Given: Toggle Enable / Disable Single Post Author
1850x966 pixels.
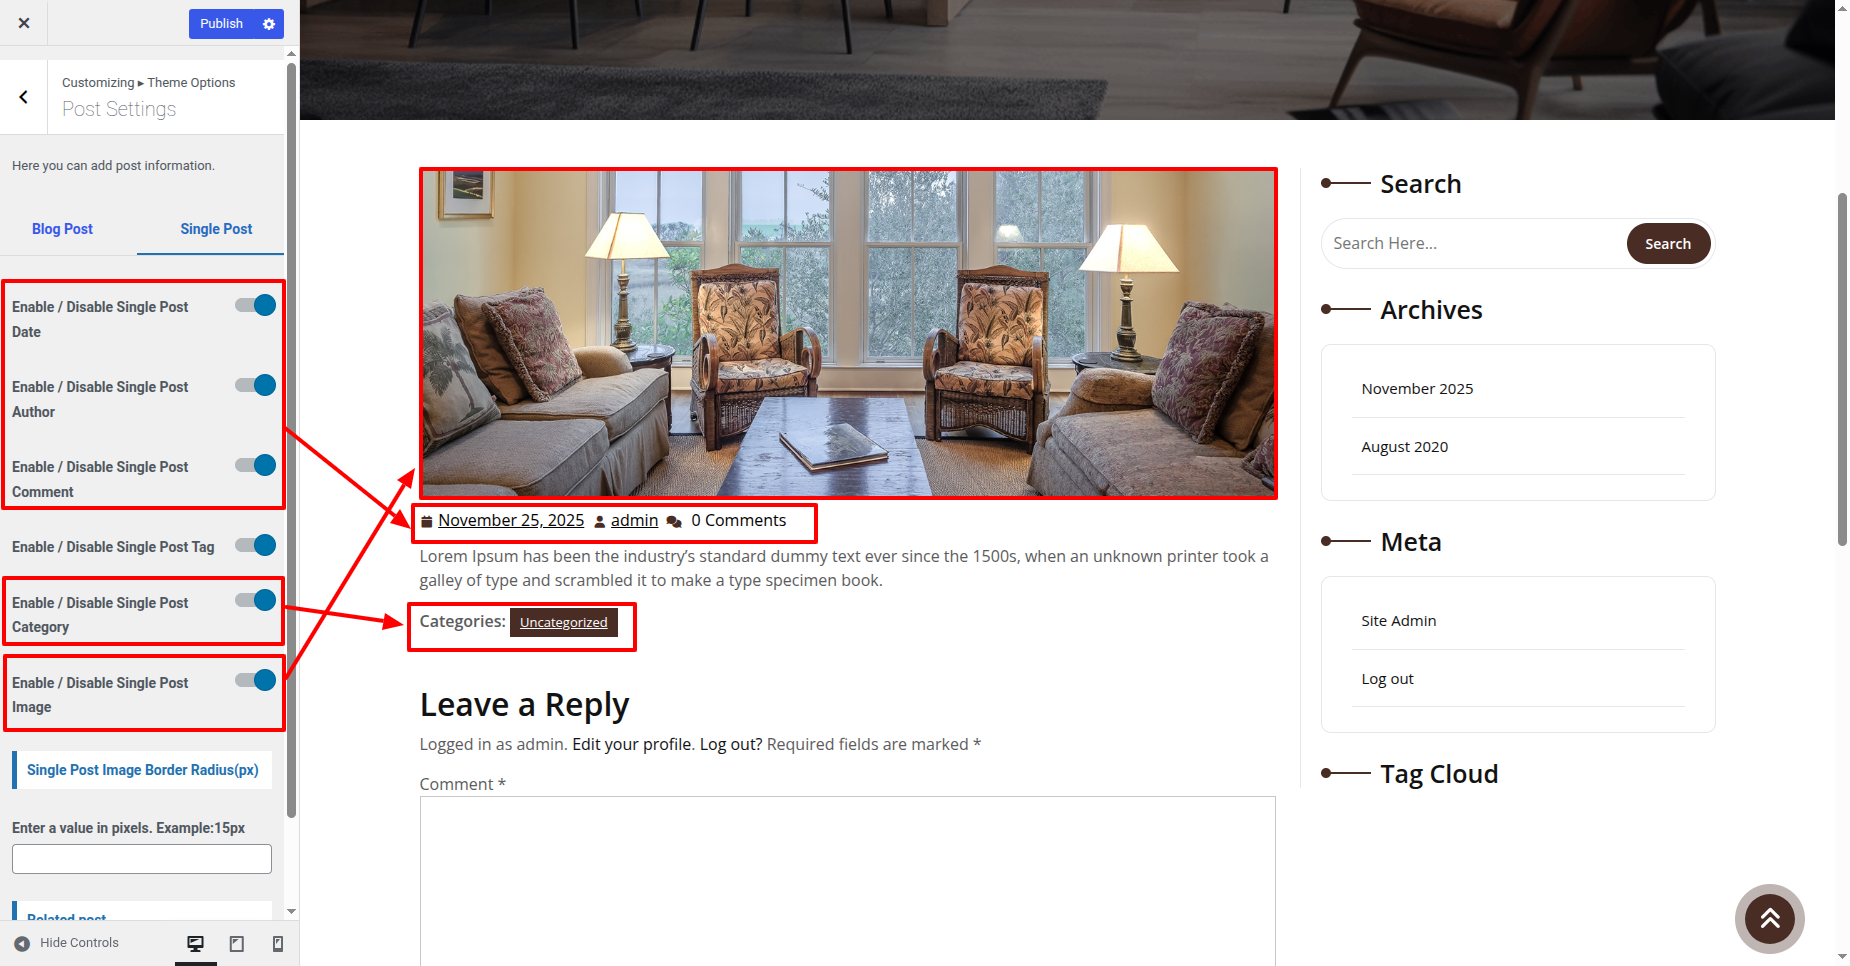Looking at the screenshot, I should [256, 385].
